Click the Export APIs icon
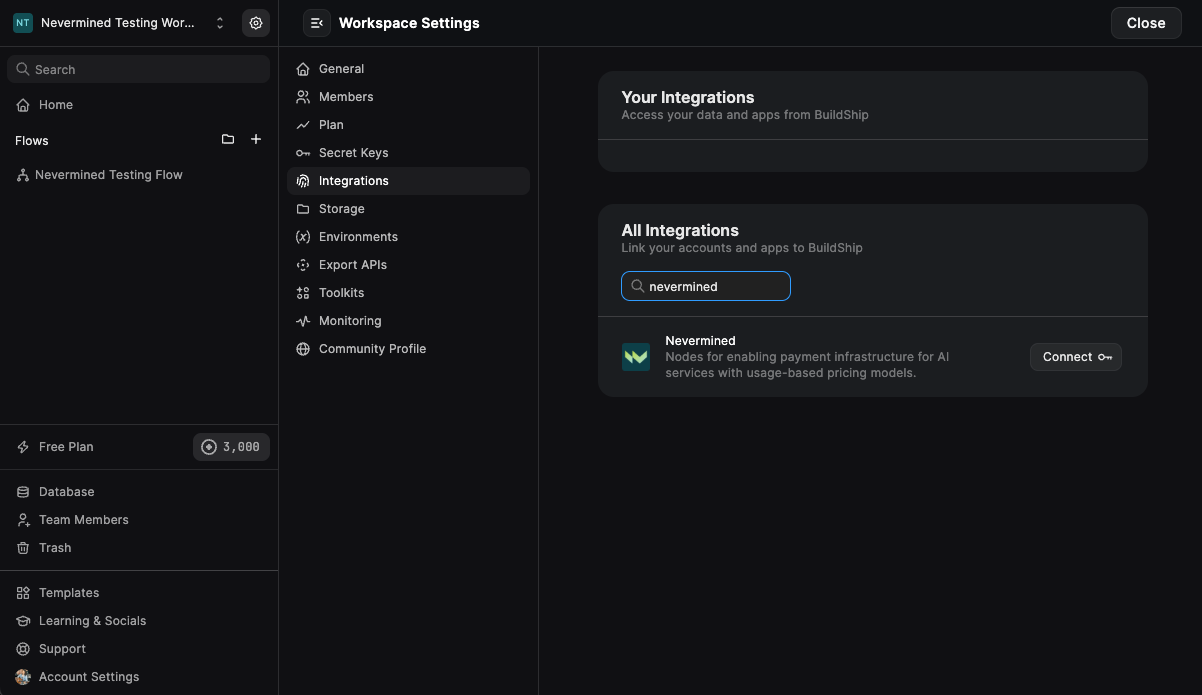This screenshot has width=1202, height=695. coord(303,265)
